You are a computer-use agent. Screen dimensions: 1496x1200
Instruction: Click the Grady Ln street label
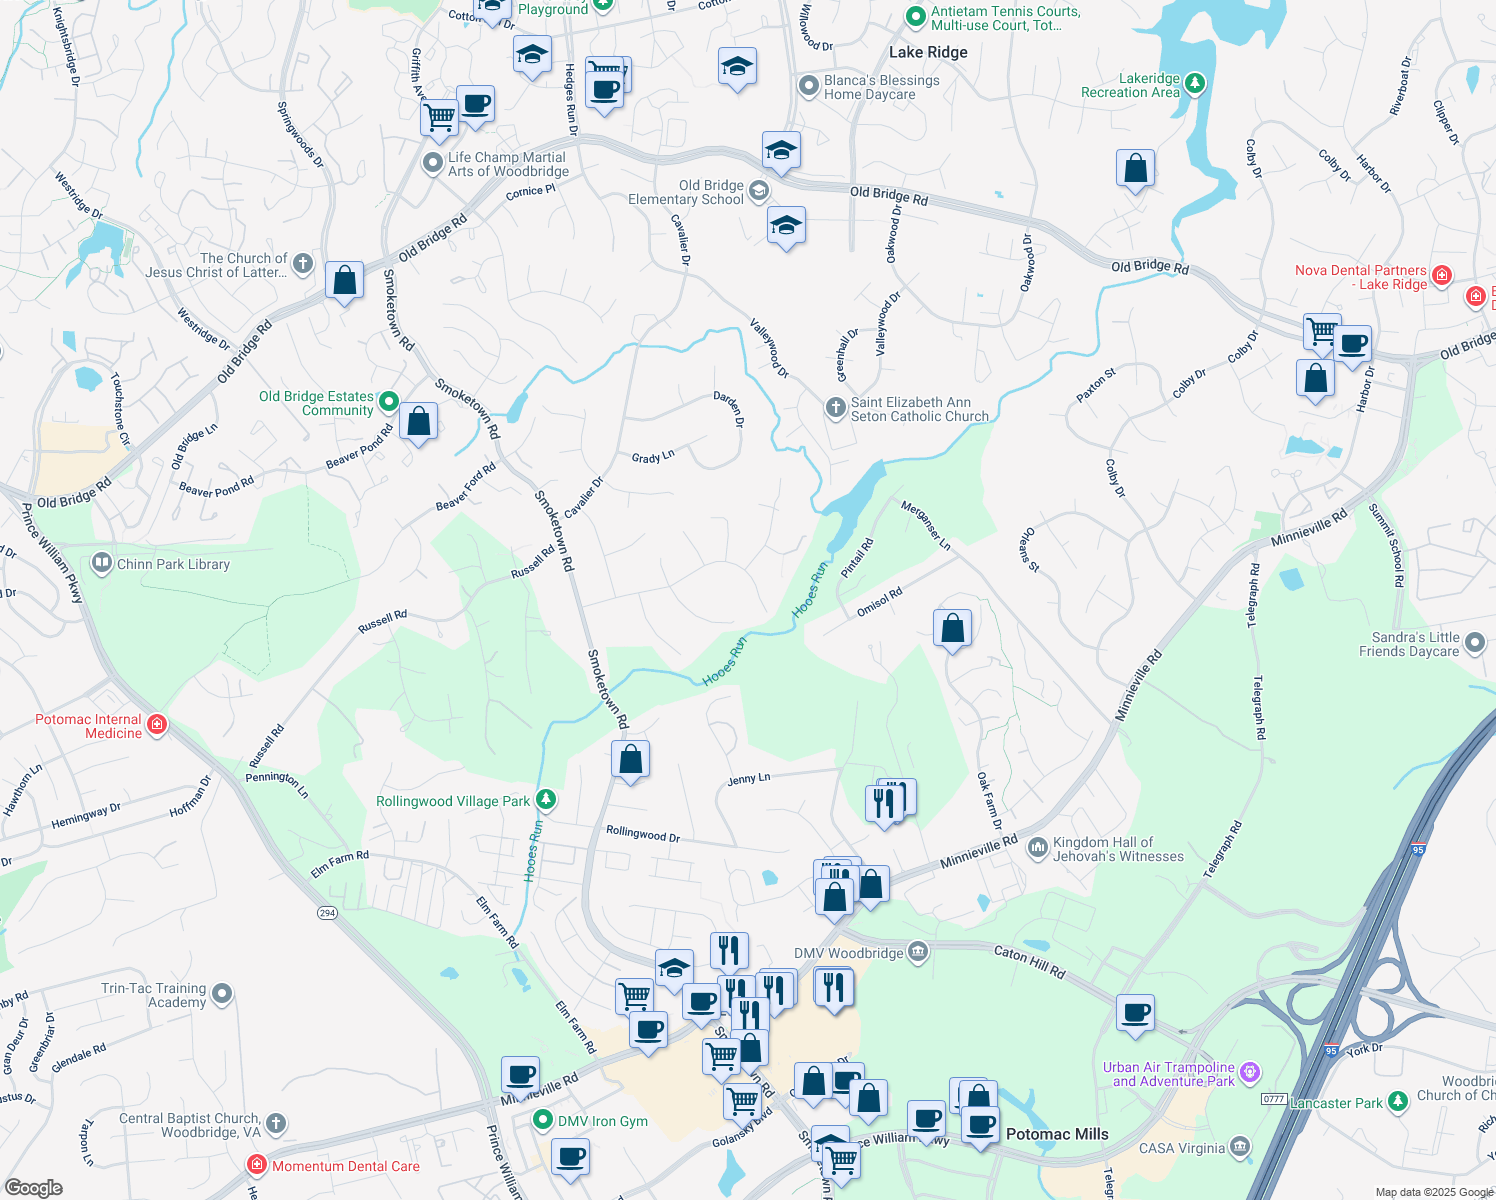tap(653, 457)
